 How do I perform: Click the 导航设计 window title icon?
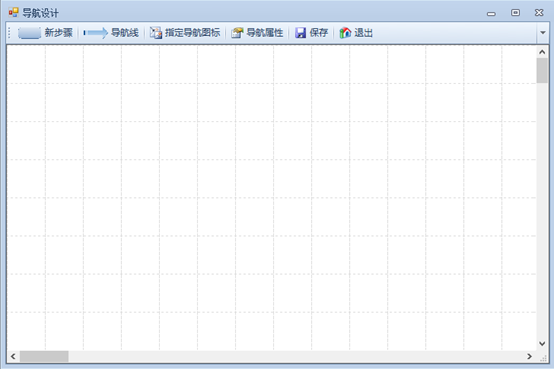coord(13,13)
